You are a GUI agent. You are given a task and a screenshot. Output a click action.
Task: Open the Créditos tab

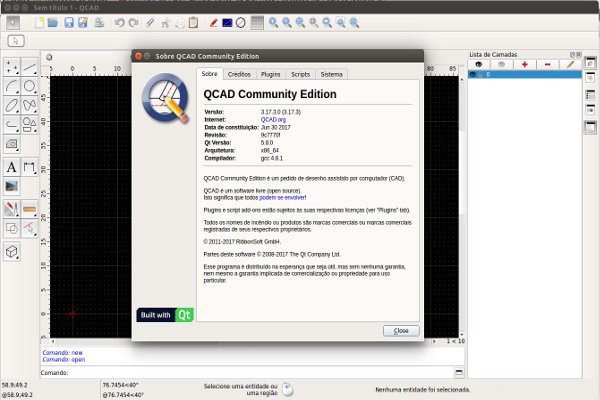pyautogui.click(x=239, y=74)
